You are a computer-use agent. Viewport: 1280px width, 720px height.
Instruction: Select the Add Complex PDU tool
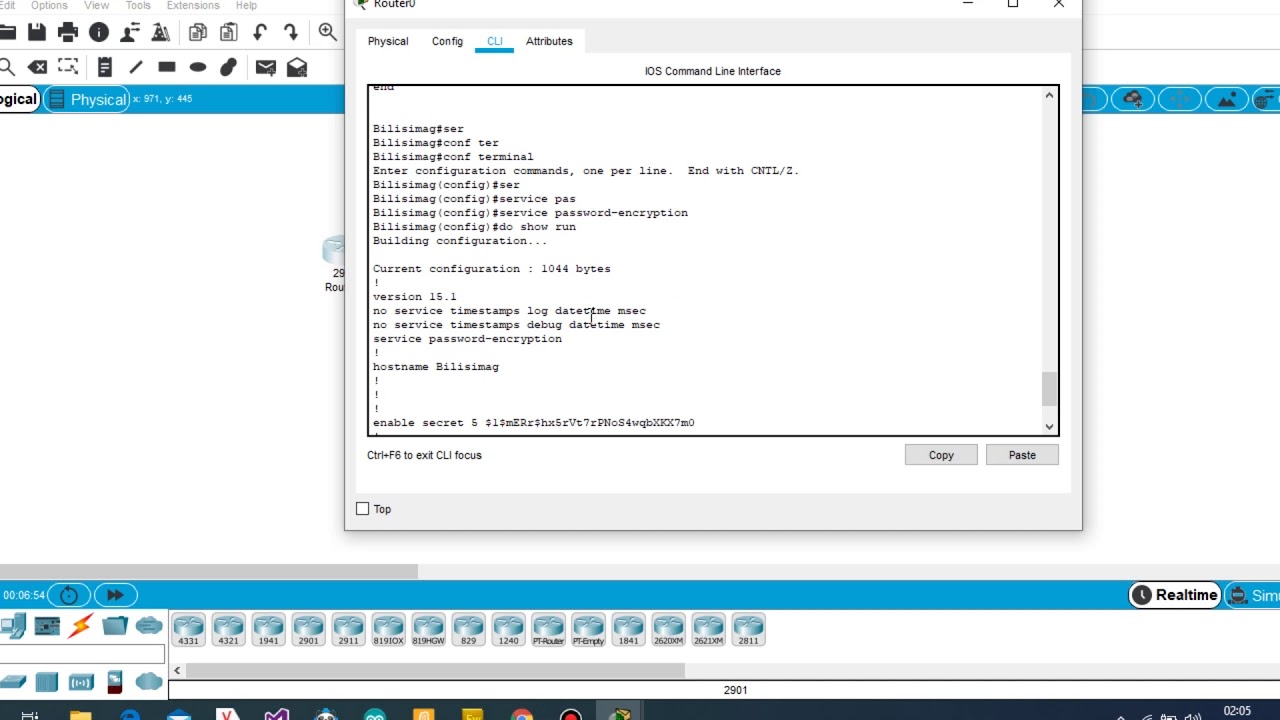pos(297,67)
